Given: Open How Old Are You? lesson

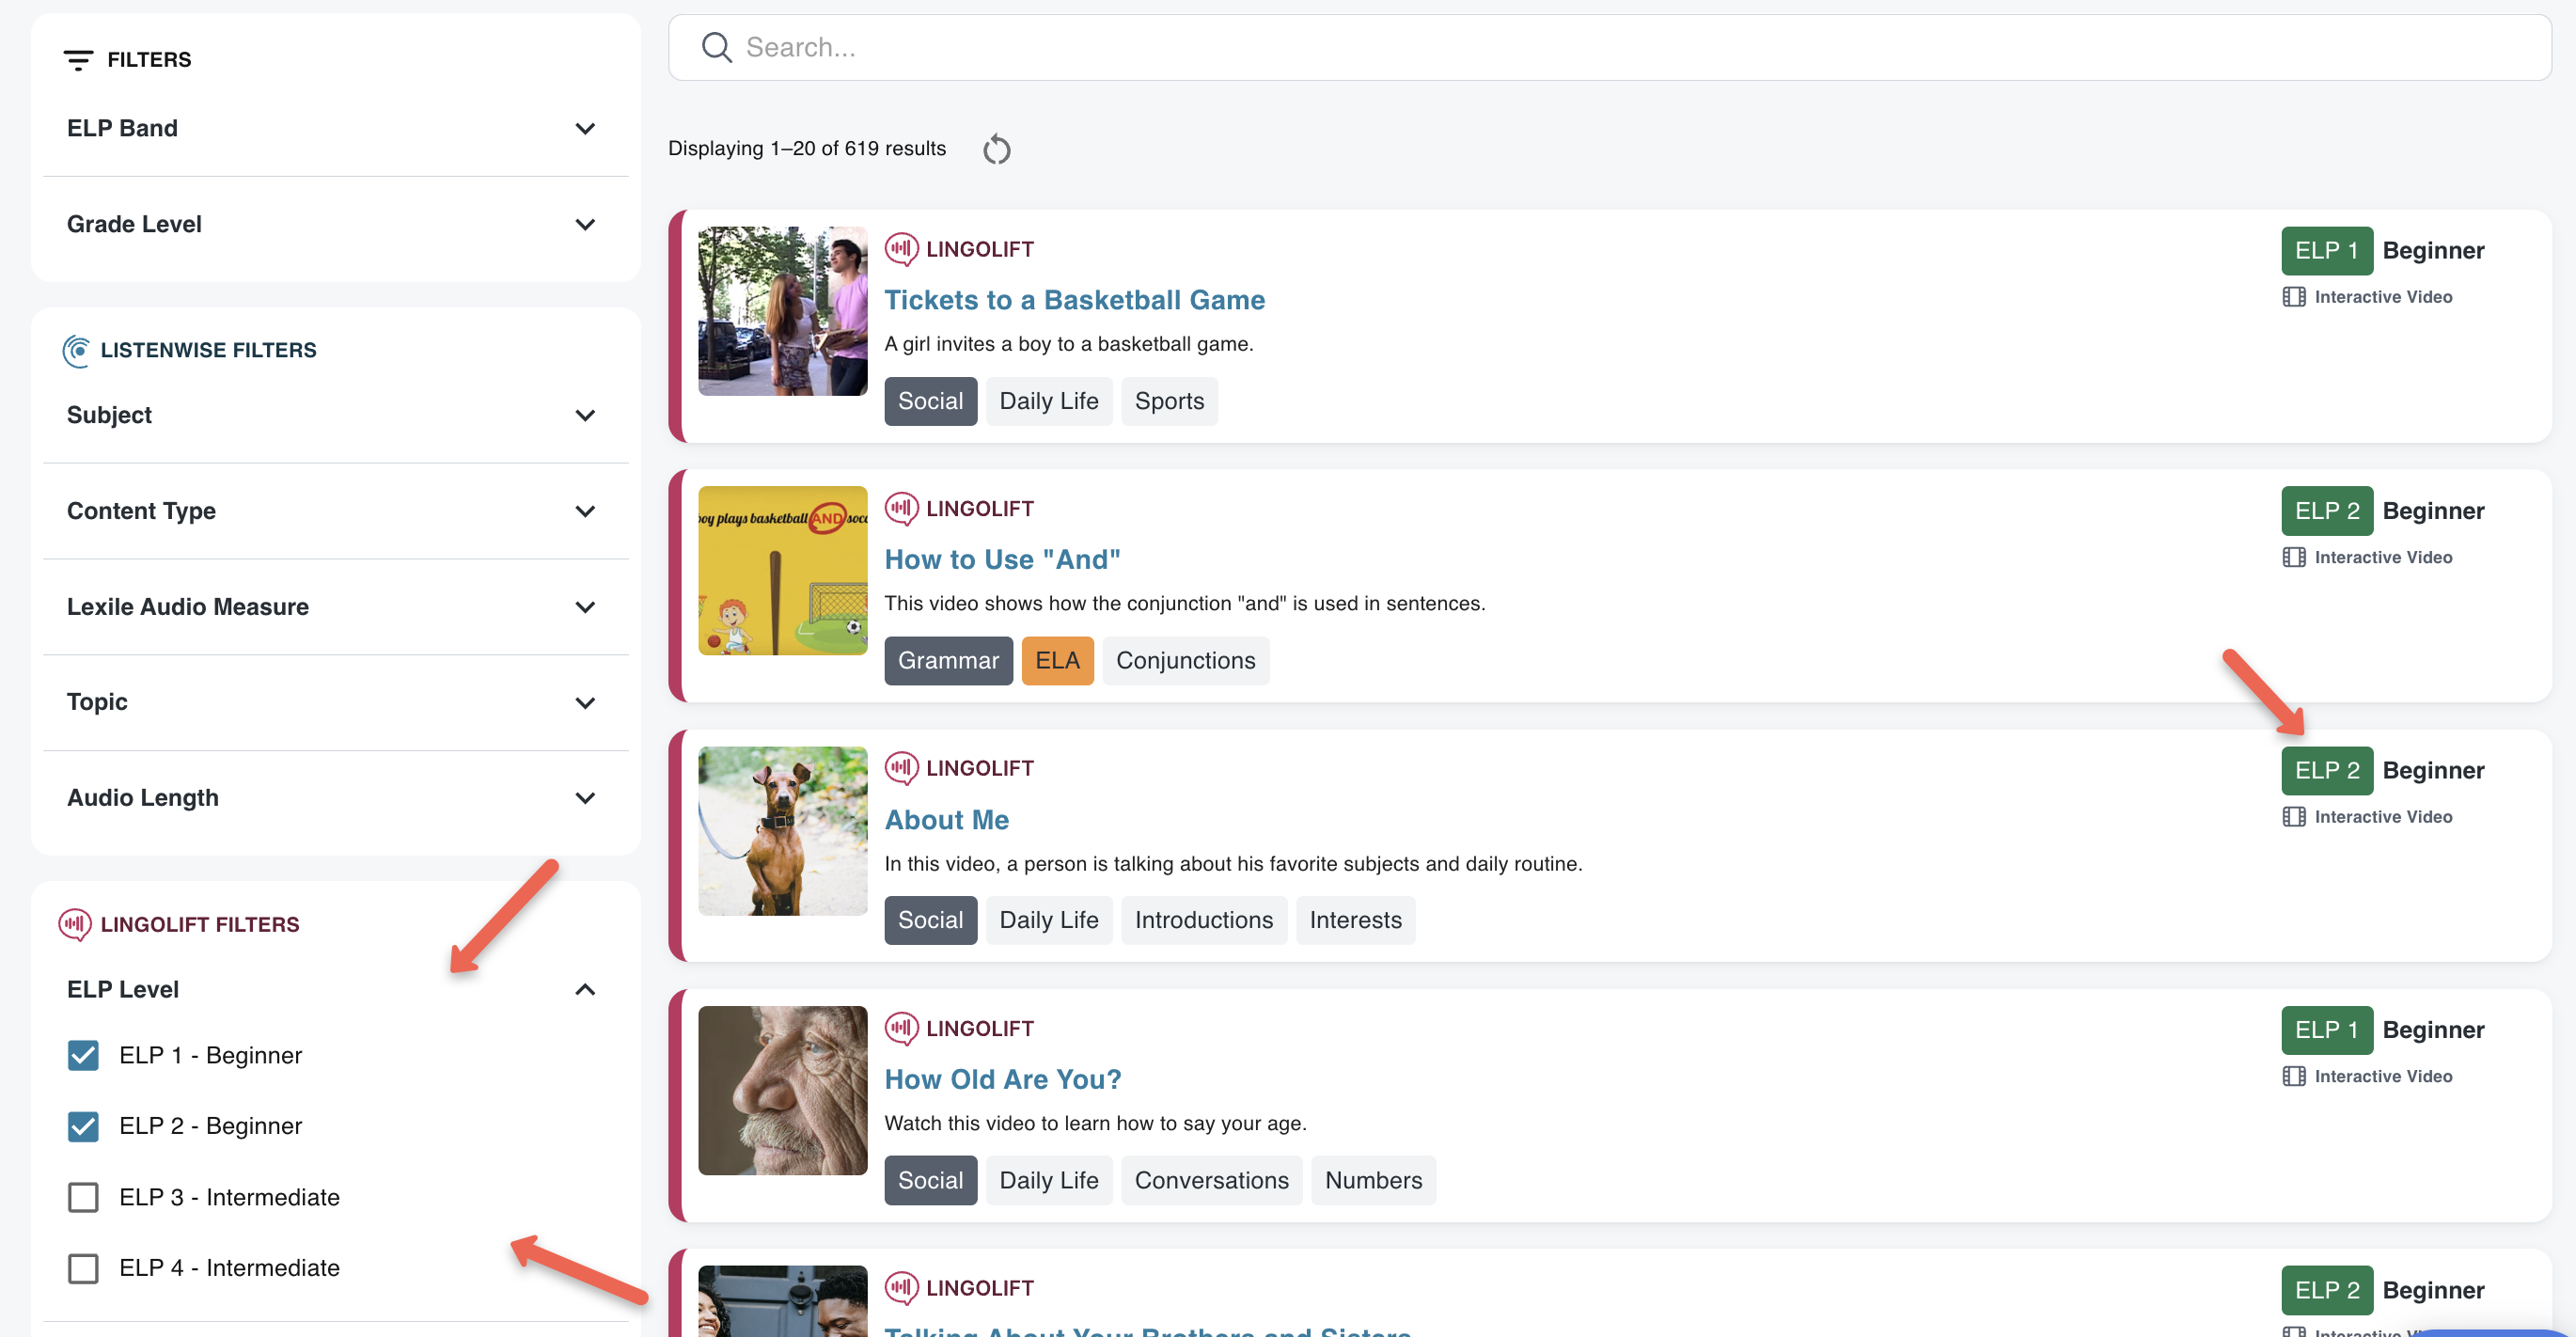Looking at the screenshot, I should [1002, 1079].
